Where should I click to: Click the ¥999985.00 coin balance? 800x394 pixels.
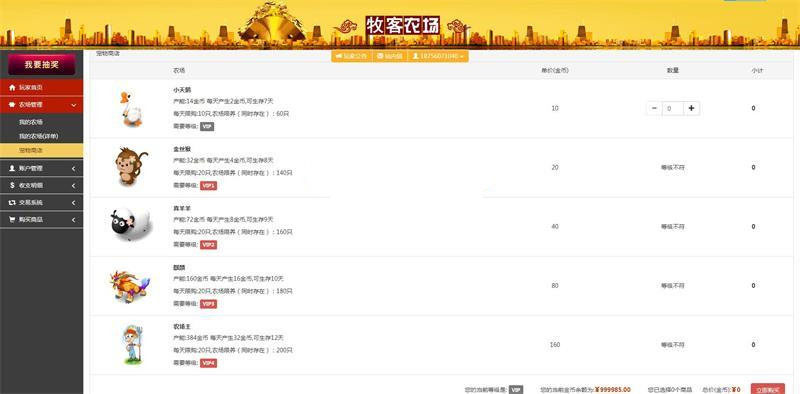[x=613, y=390]
